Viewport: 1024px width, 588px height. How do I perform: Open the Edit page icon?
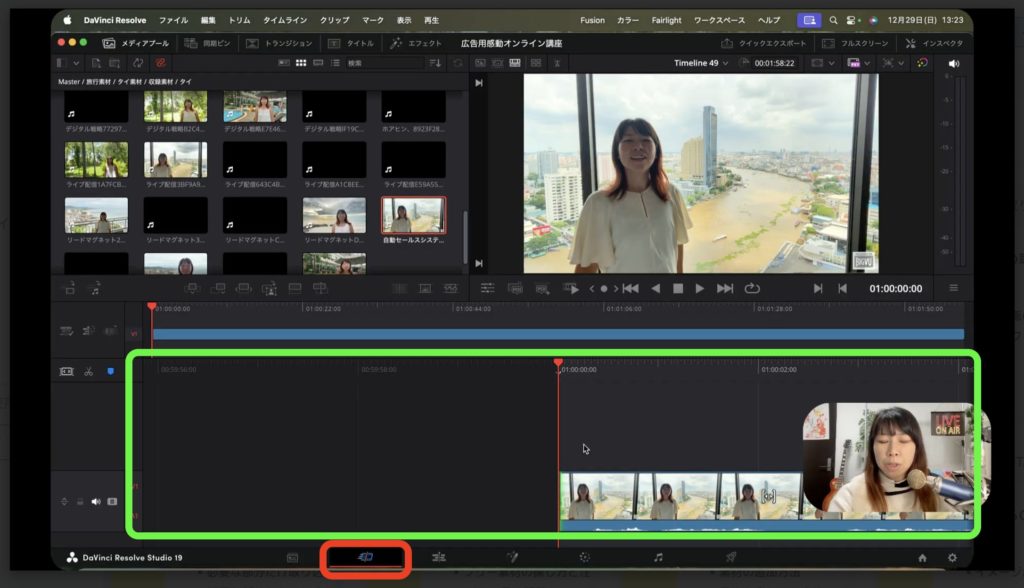pos(438,557)
